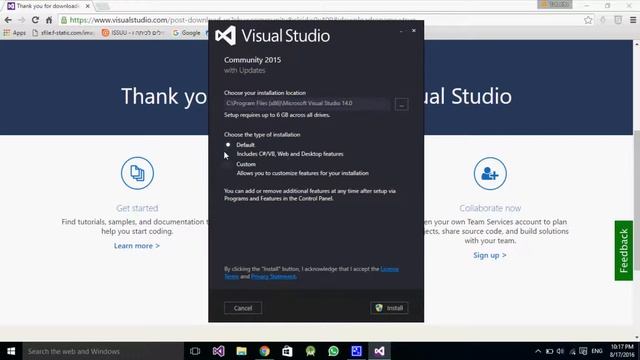Viewport: 640px width, 360px height.
Task: Select the Default installation radio button
Action: [x=228, y=144]
